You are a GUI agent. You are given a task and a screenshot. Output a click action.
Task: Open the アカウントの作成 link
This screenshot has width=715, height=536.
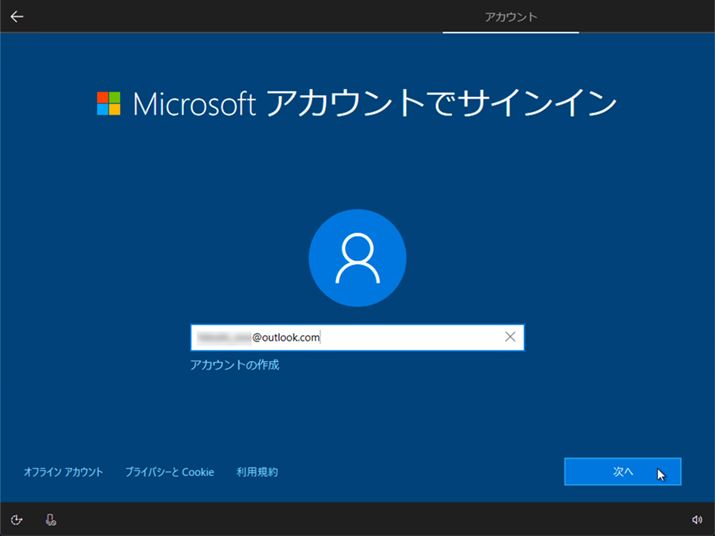234,365
